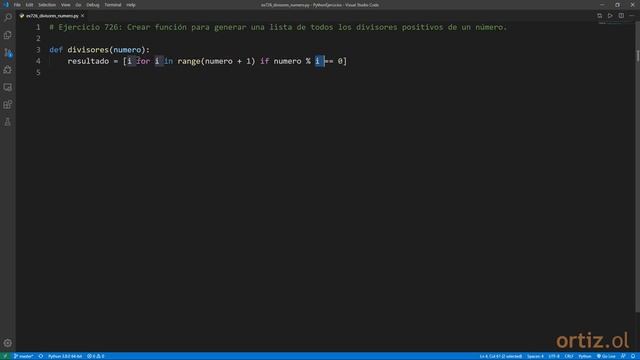
Task: Select the Python interpreter in status bar
Action: tap(65, 356)
